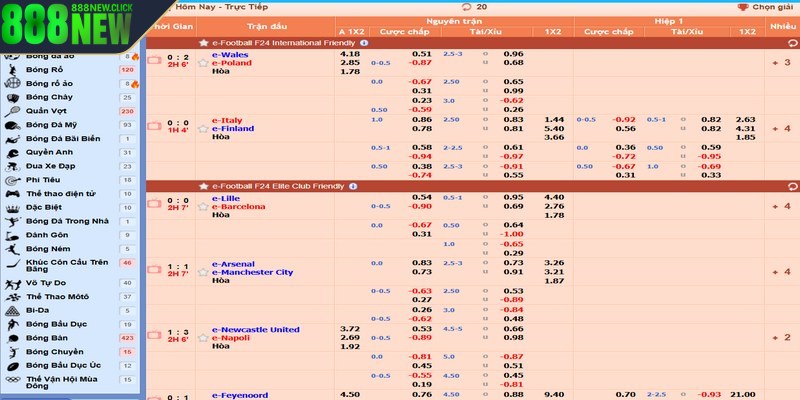This screenshot has width=800, height=400.
Task: Click the gamepad icon beside Thể thao điện tử
Action: (12, 194)
